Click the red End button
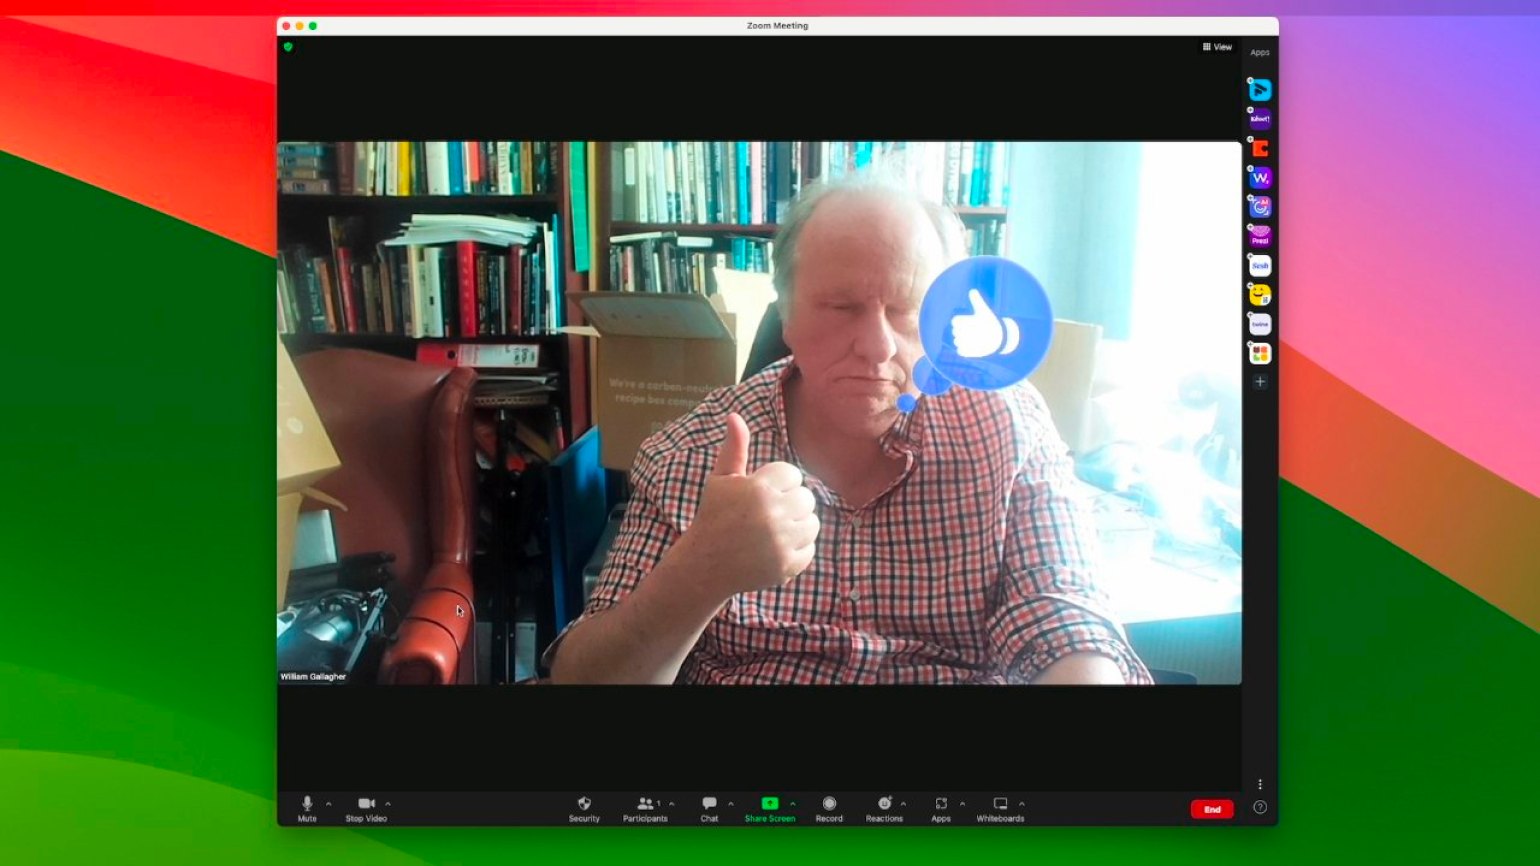This screenshot has width=1540, height=866. pyautogui.click(x=1211, y=809)
